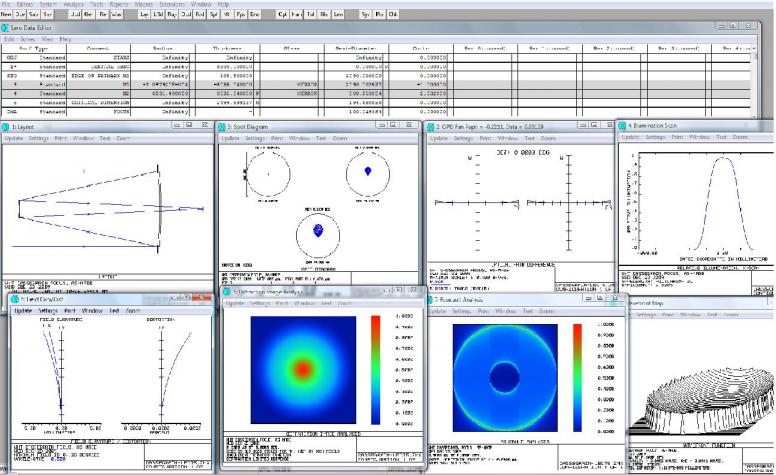Click the Fps toolbar button
The image size is (776, 475).
(x=241, y=14)
